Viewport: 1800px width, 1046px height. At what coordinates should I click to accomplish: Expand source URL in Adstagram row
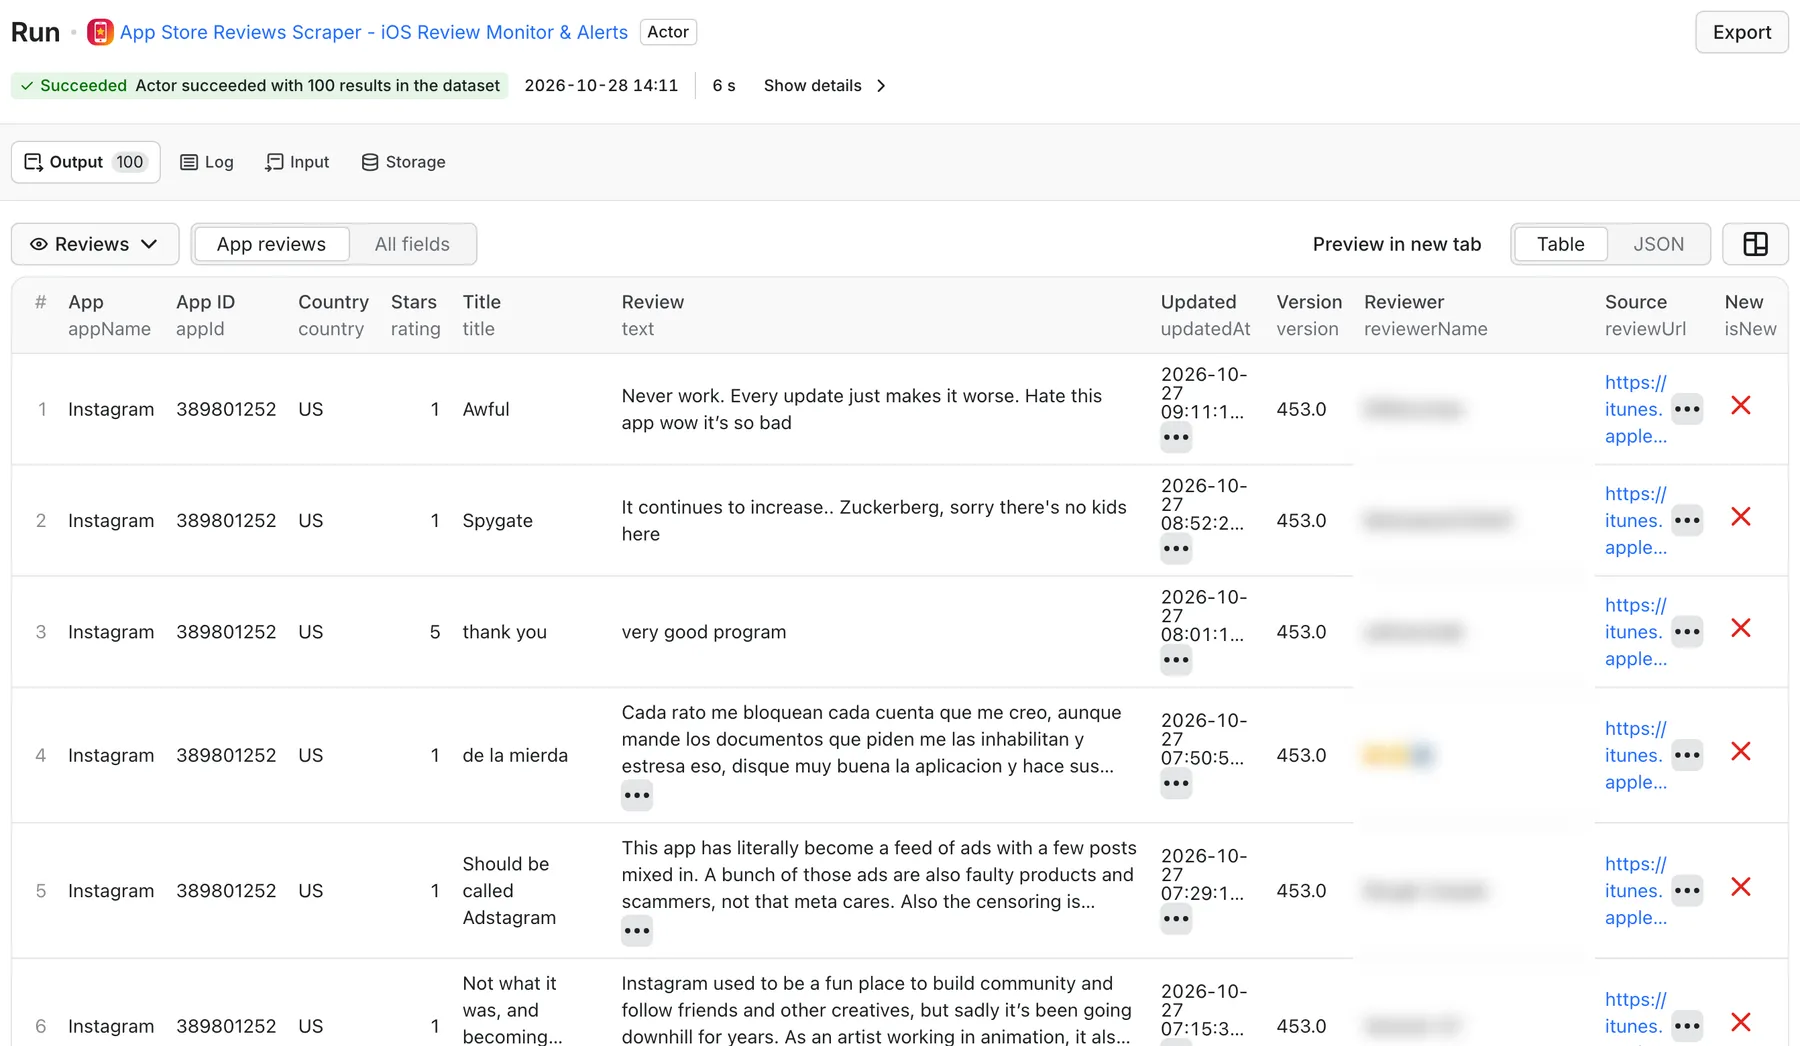pos(1687,890)
